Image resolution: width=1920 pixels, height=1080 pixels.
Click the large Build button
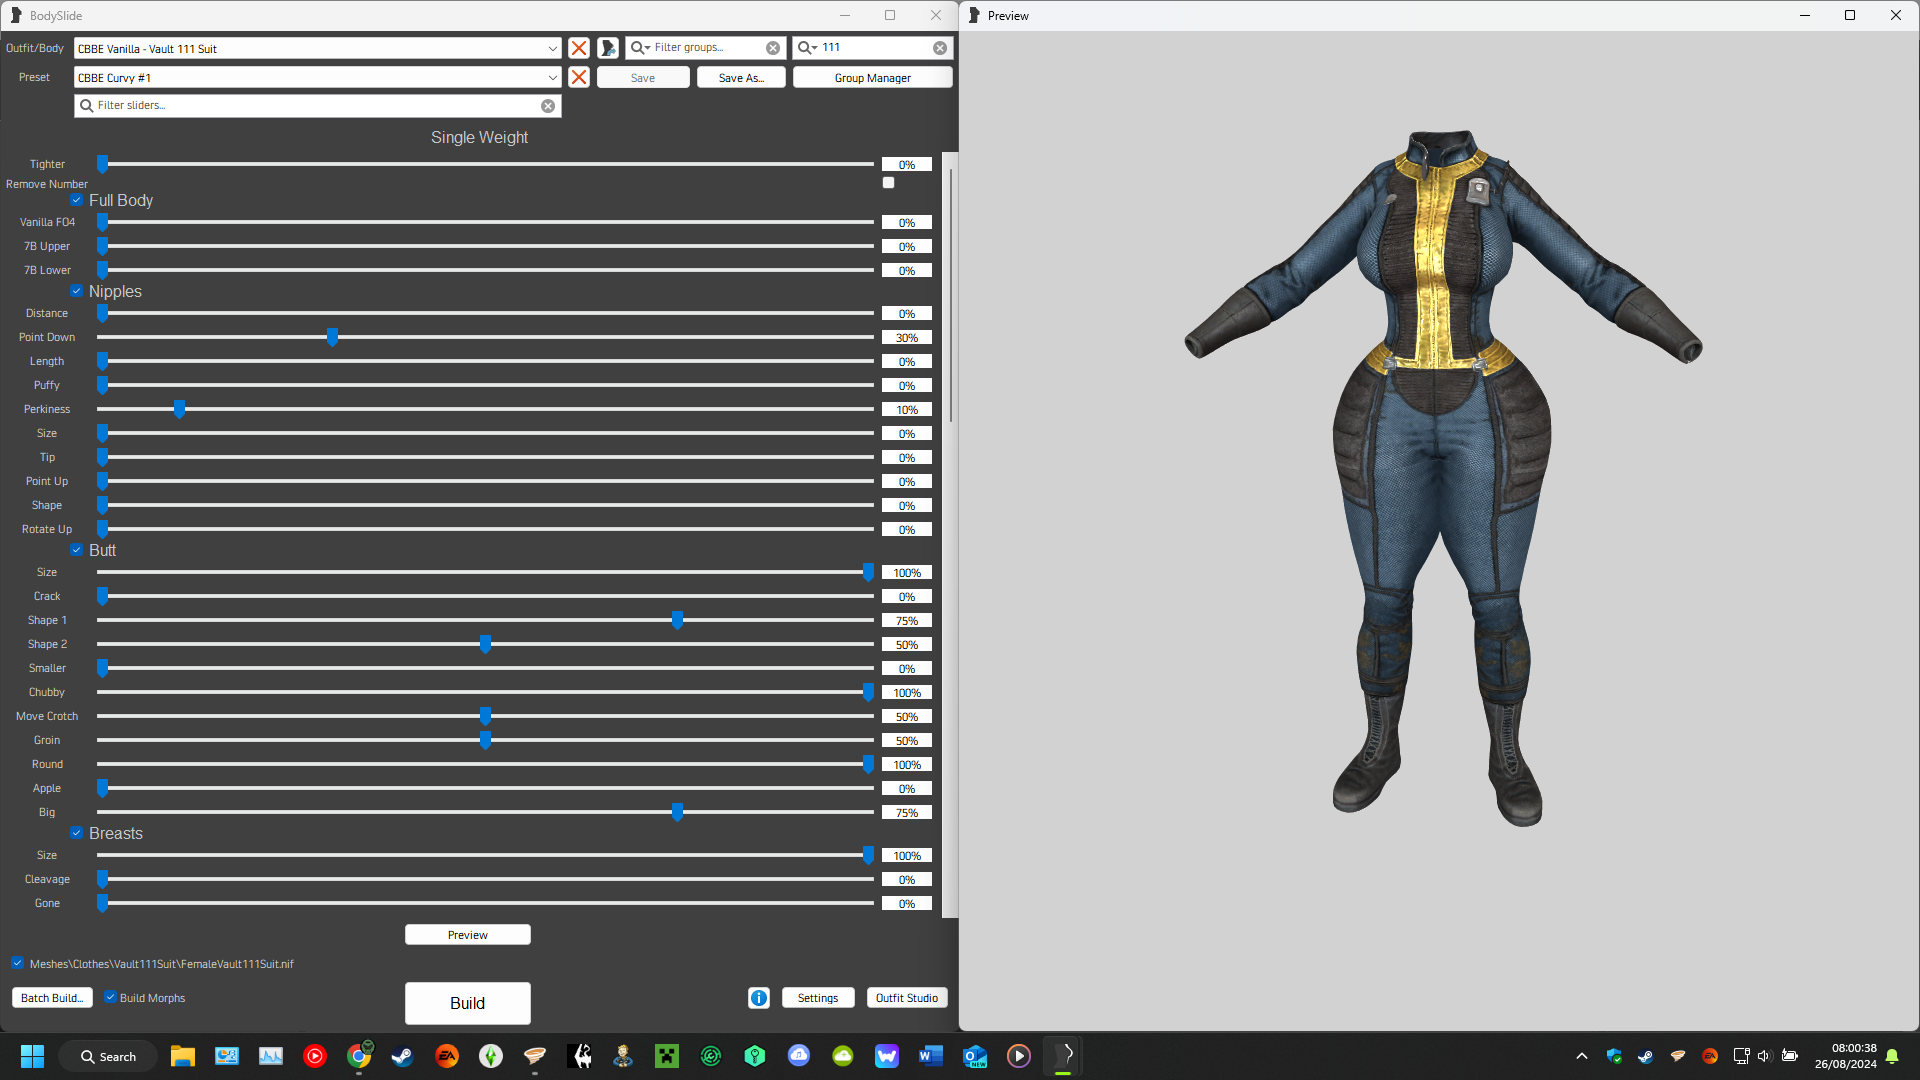467,1003
